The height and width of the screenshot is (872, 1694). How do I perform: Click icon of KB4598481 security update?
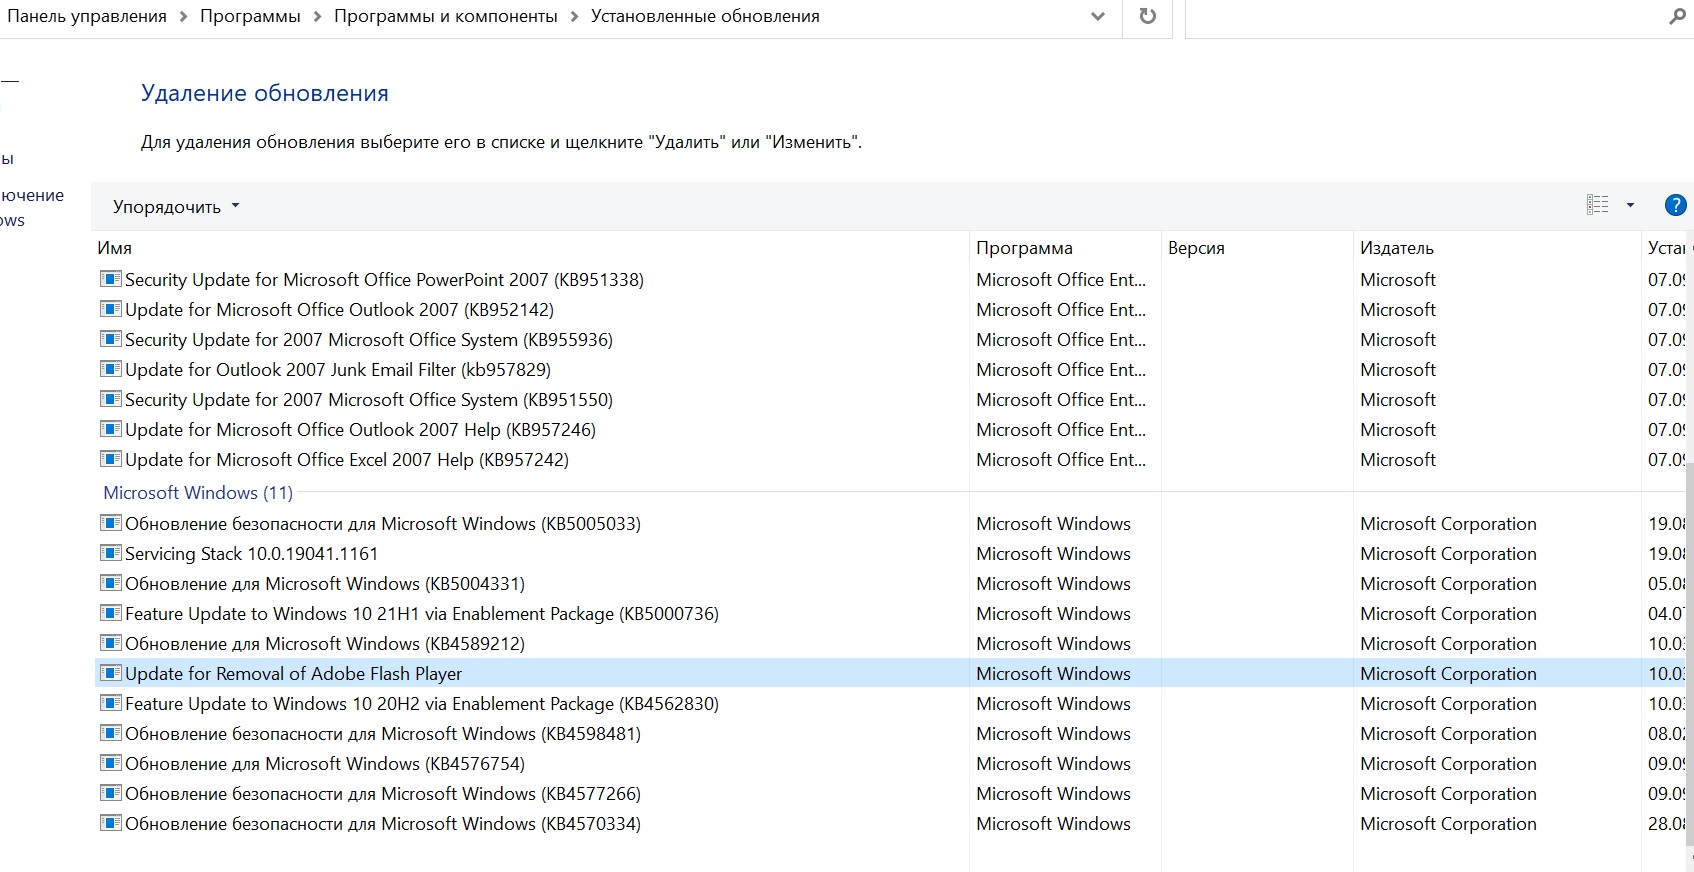coord(111,733)
